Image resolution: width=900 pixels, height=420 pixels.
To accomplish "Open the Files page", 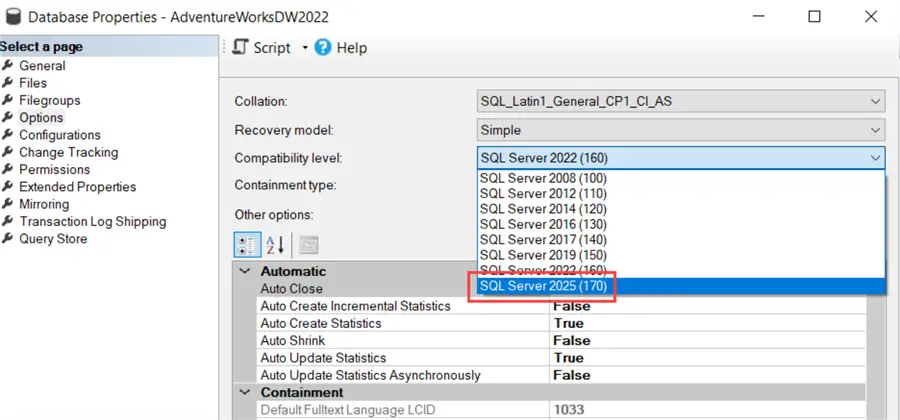I will [33, 83].
